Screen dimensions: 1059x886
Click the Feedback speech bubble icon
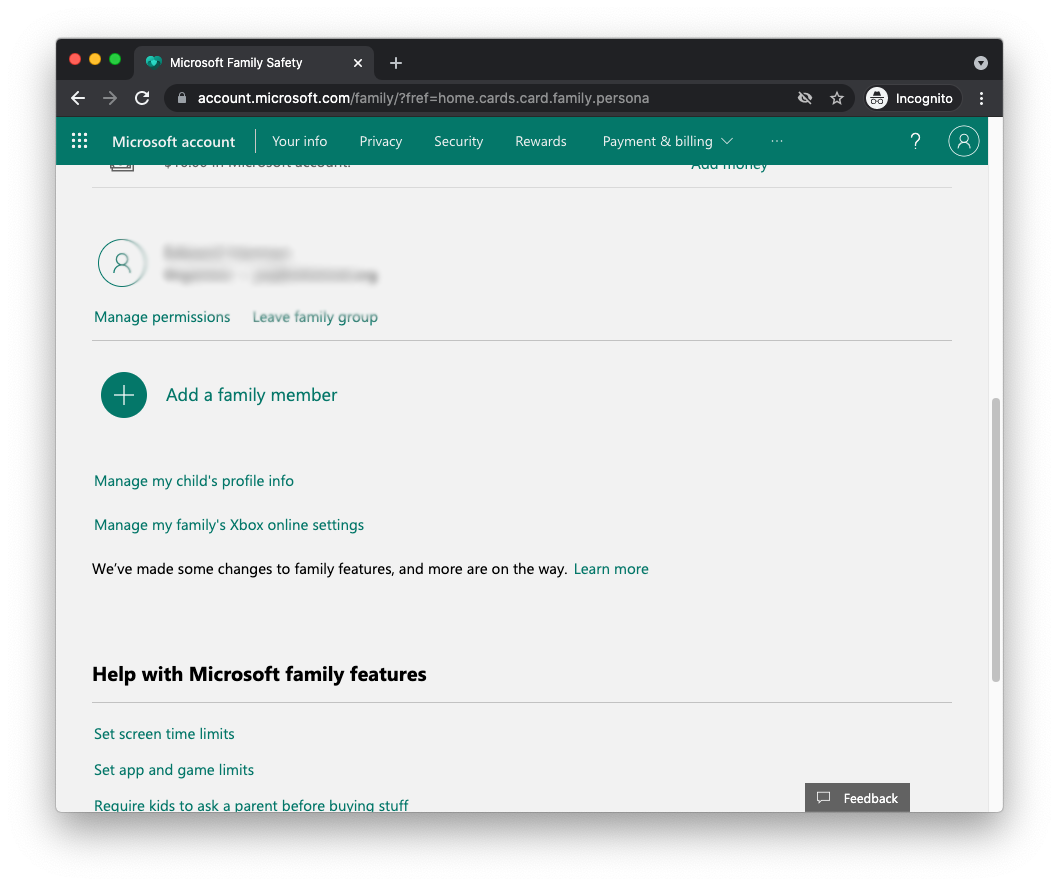click(823, 798)
